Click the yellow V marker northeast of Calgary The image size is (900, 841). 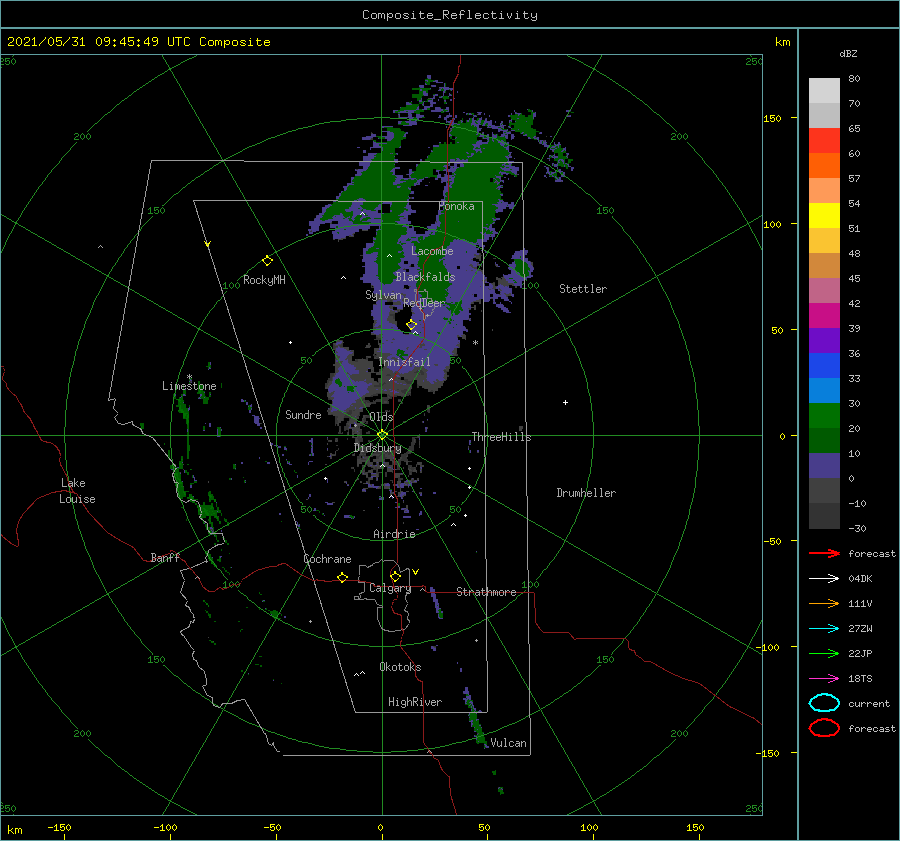416,572
